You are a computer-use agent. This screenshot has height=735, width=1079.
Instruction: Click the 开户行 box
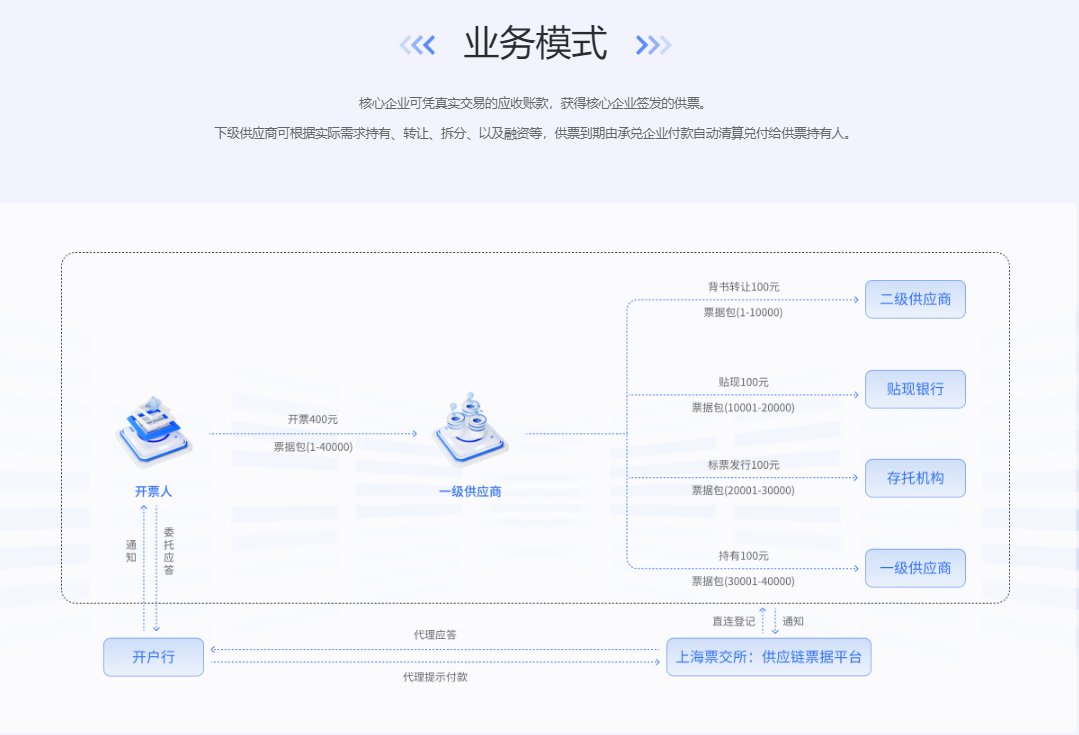tap(153, 657)
